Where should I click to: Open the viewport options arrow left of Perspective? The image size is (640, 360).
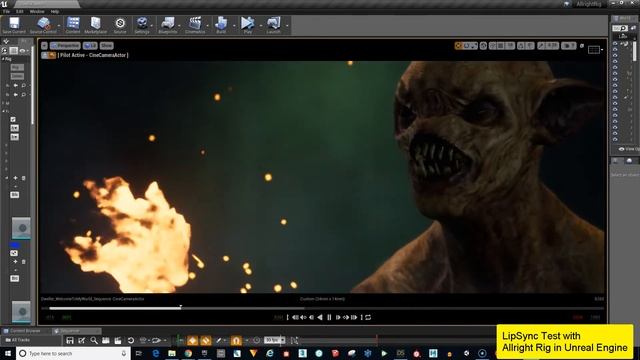pyautogui.click(x=44, y=46)
